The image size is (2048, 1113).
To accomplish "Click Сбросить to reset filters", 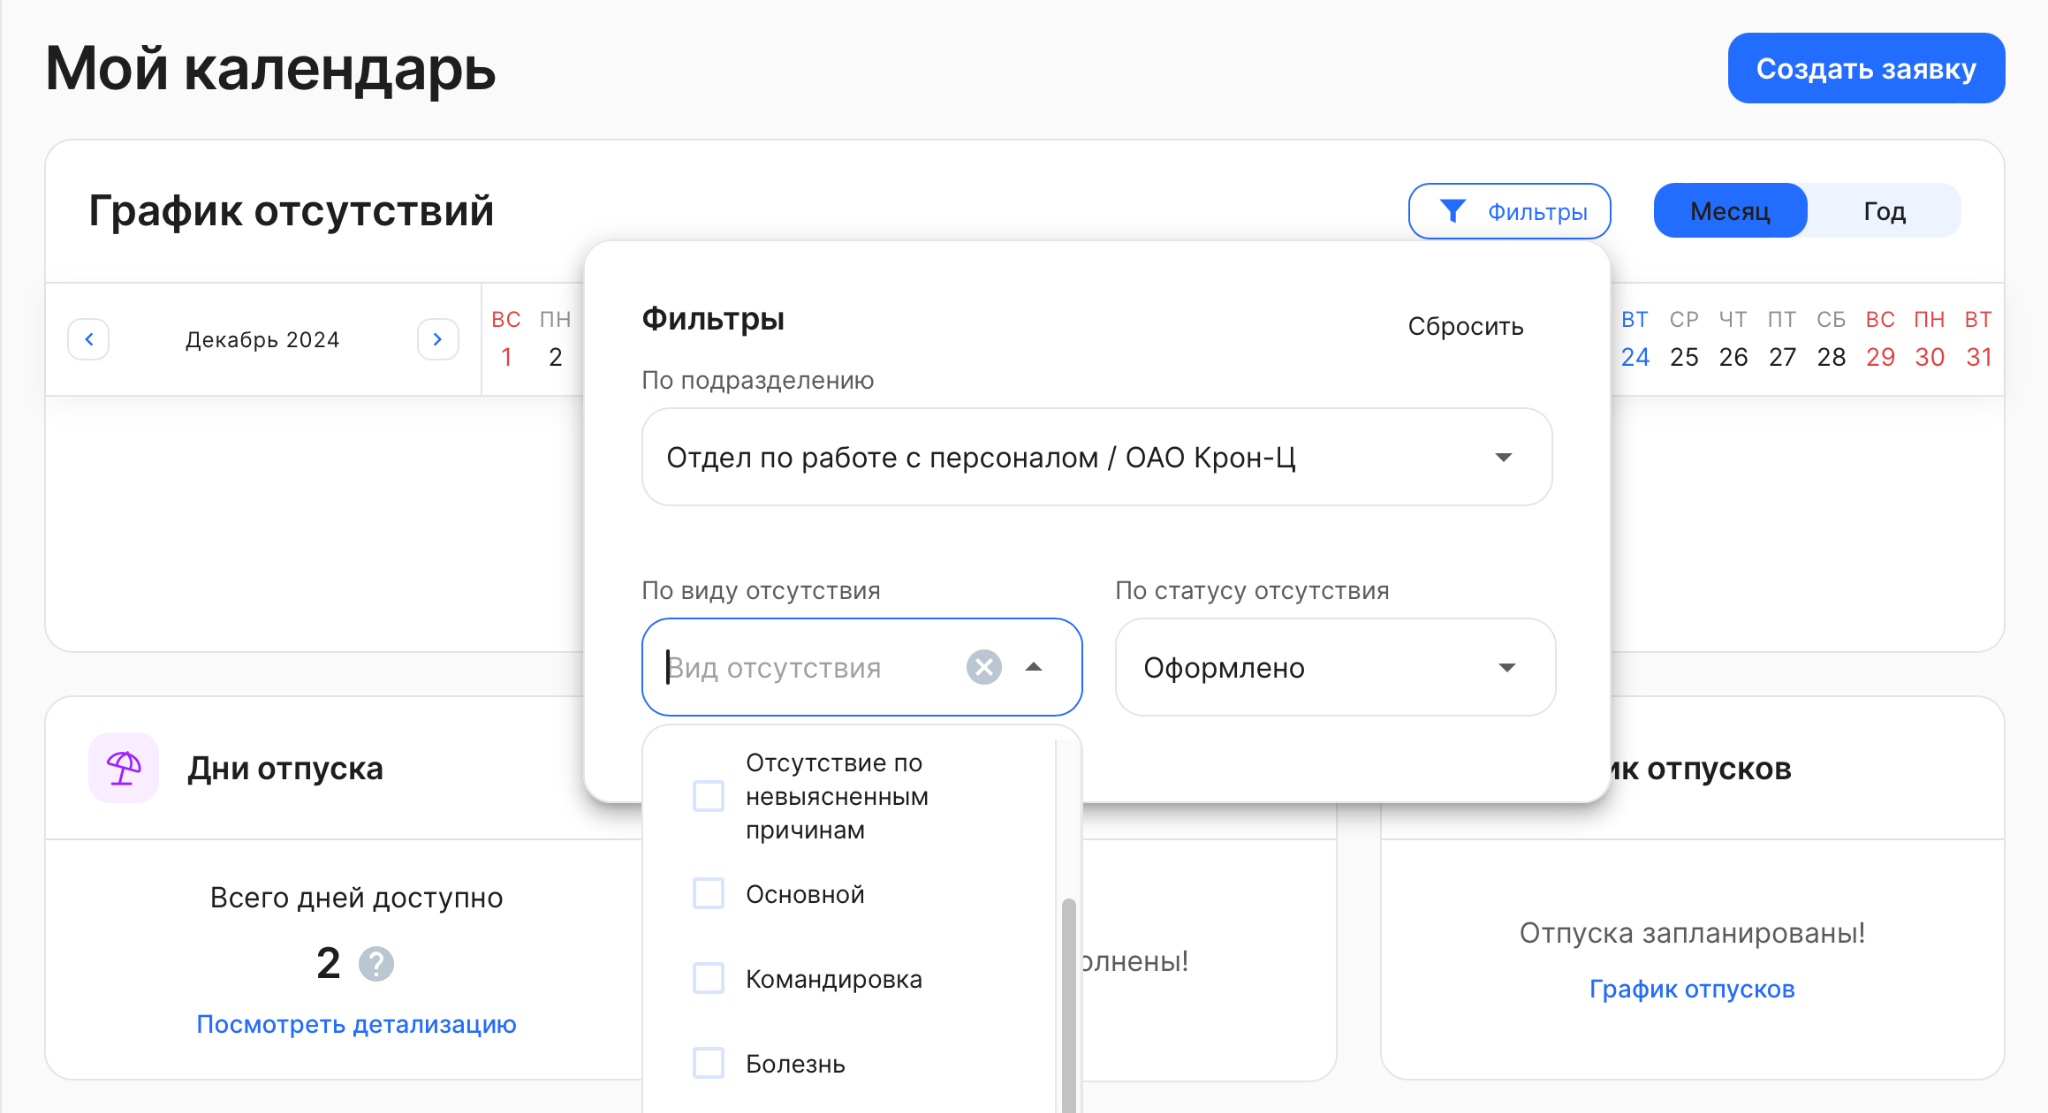I will point(1465,326).
